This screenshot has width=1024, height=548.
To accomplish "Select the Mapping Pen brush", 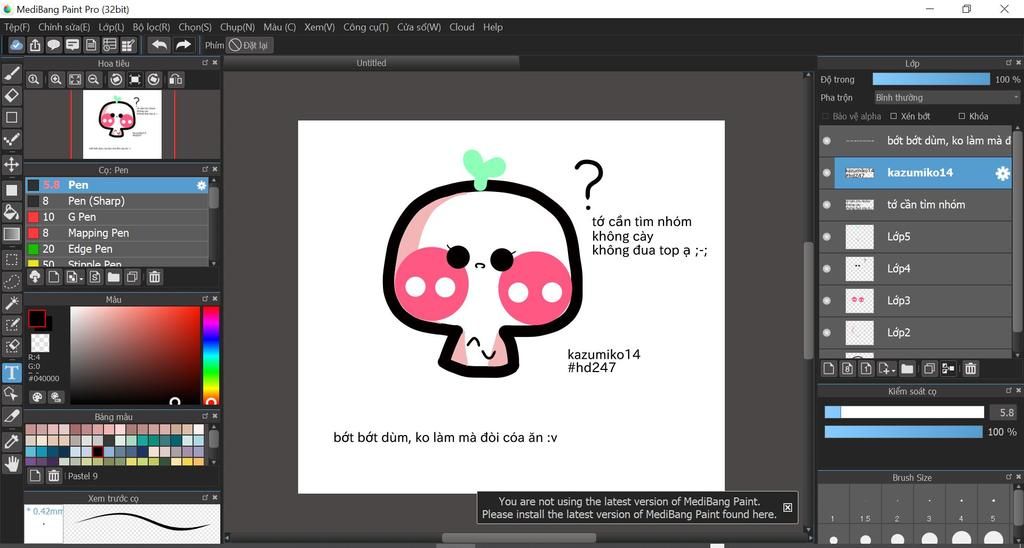I will (117, 233).
